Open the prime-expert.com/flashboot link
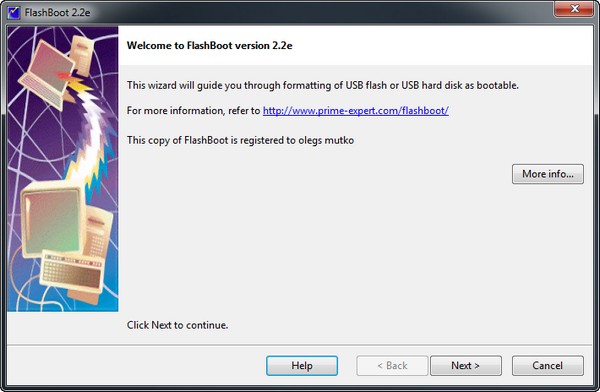The image size is (600, 392). tap(355, 111)
